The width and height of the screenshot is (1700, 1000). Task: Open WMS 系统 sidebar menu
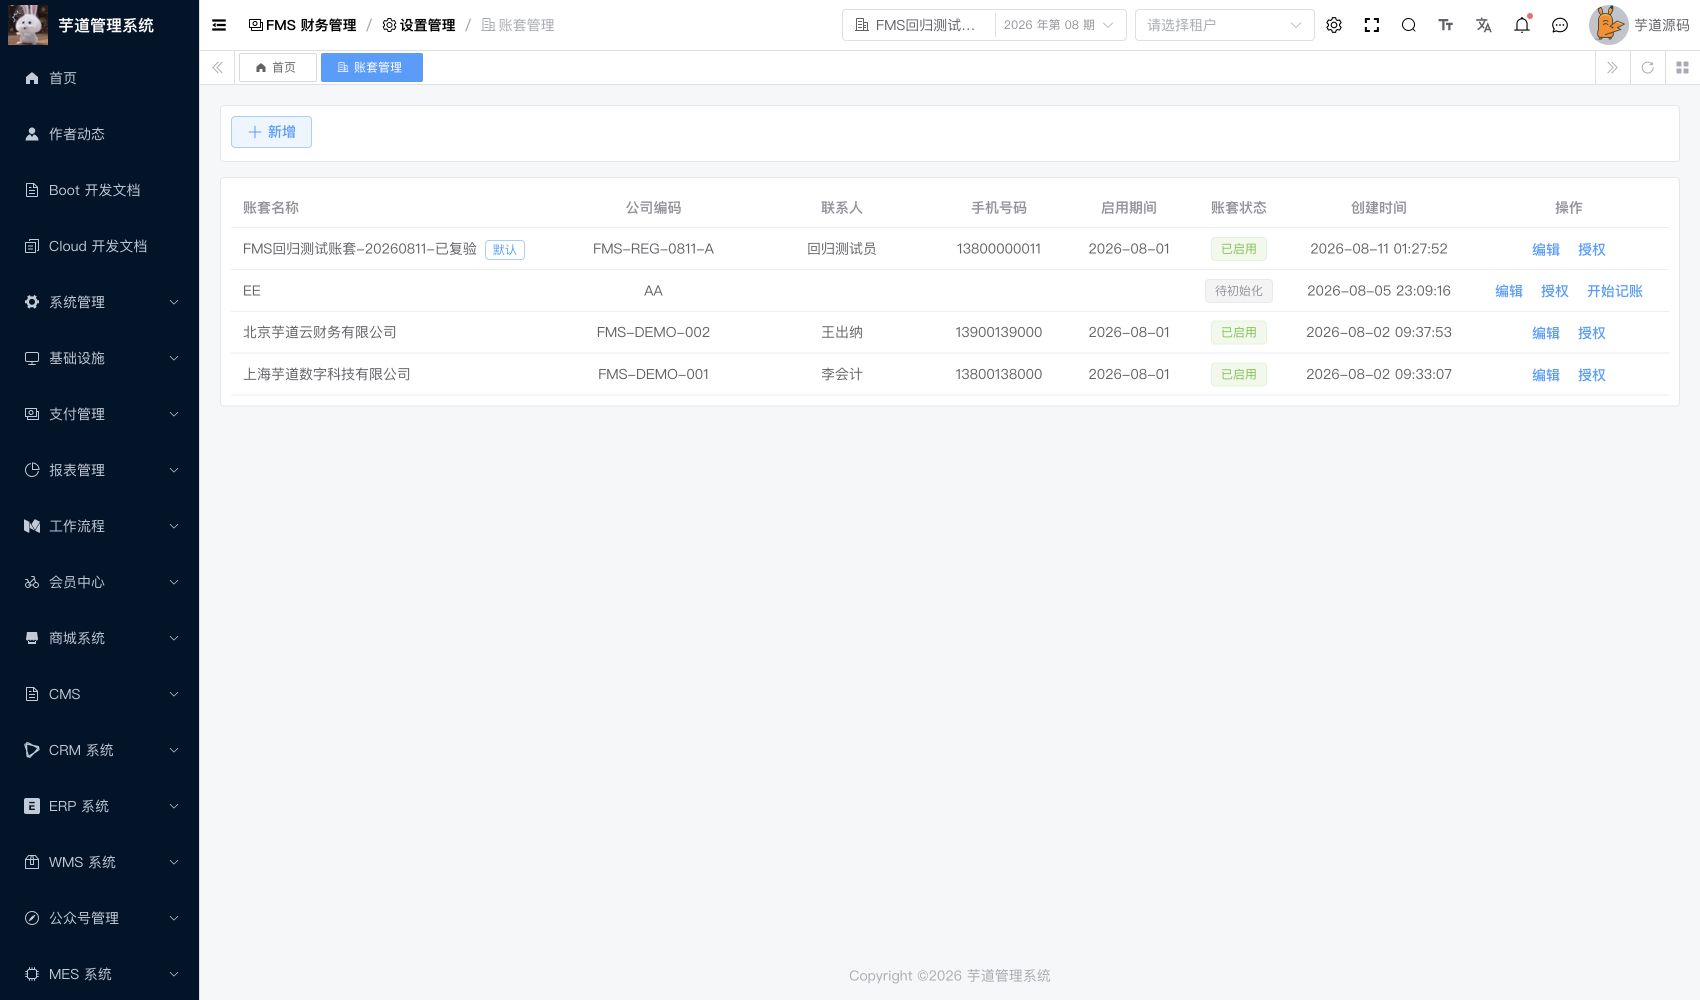coord(99,862)
